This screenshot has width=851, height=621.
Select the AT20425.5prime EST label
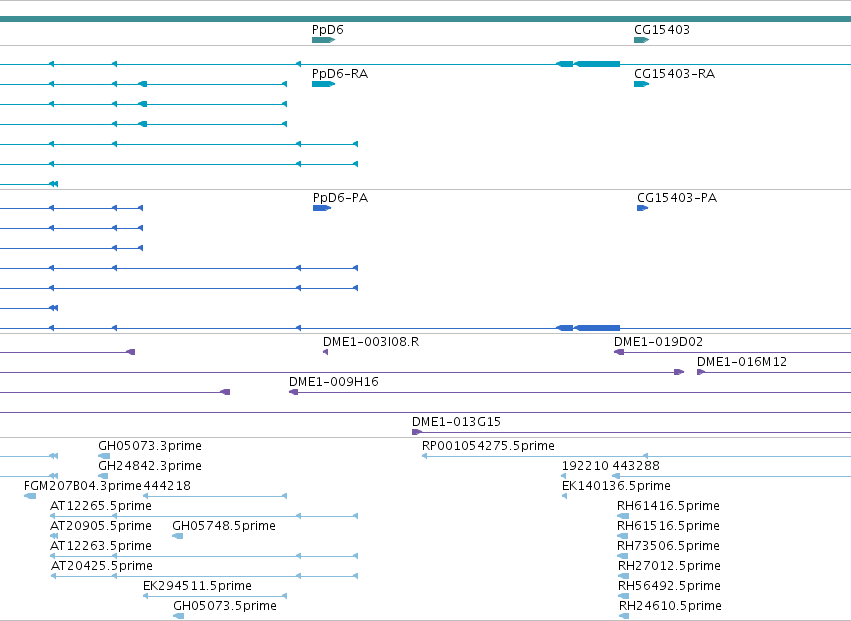102,566
